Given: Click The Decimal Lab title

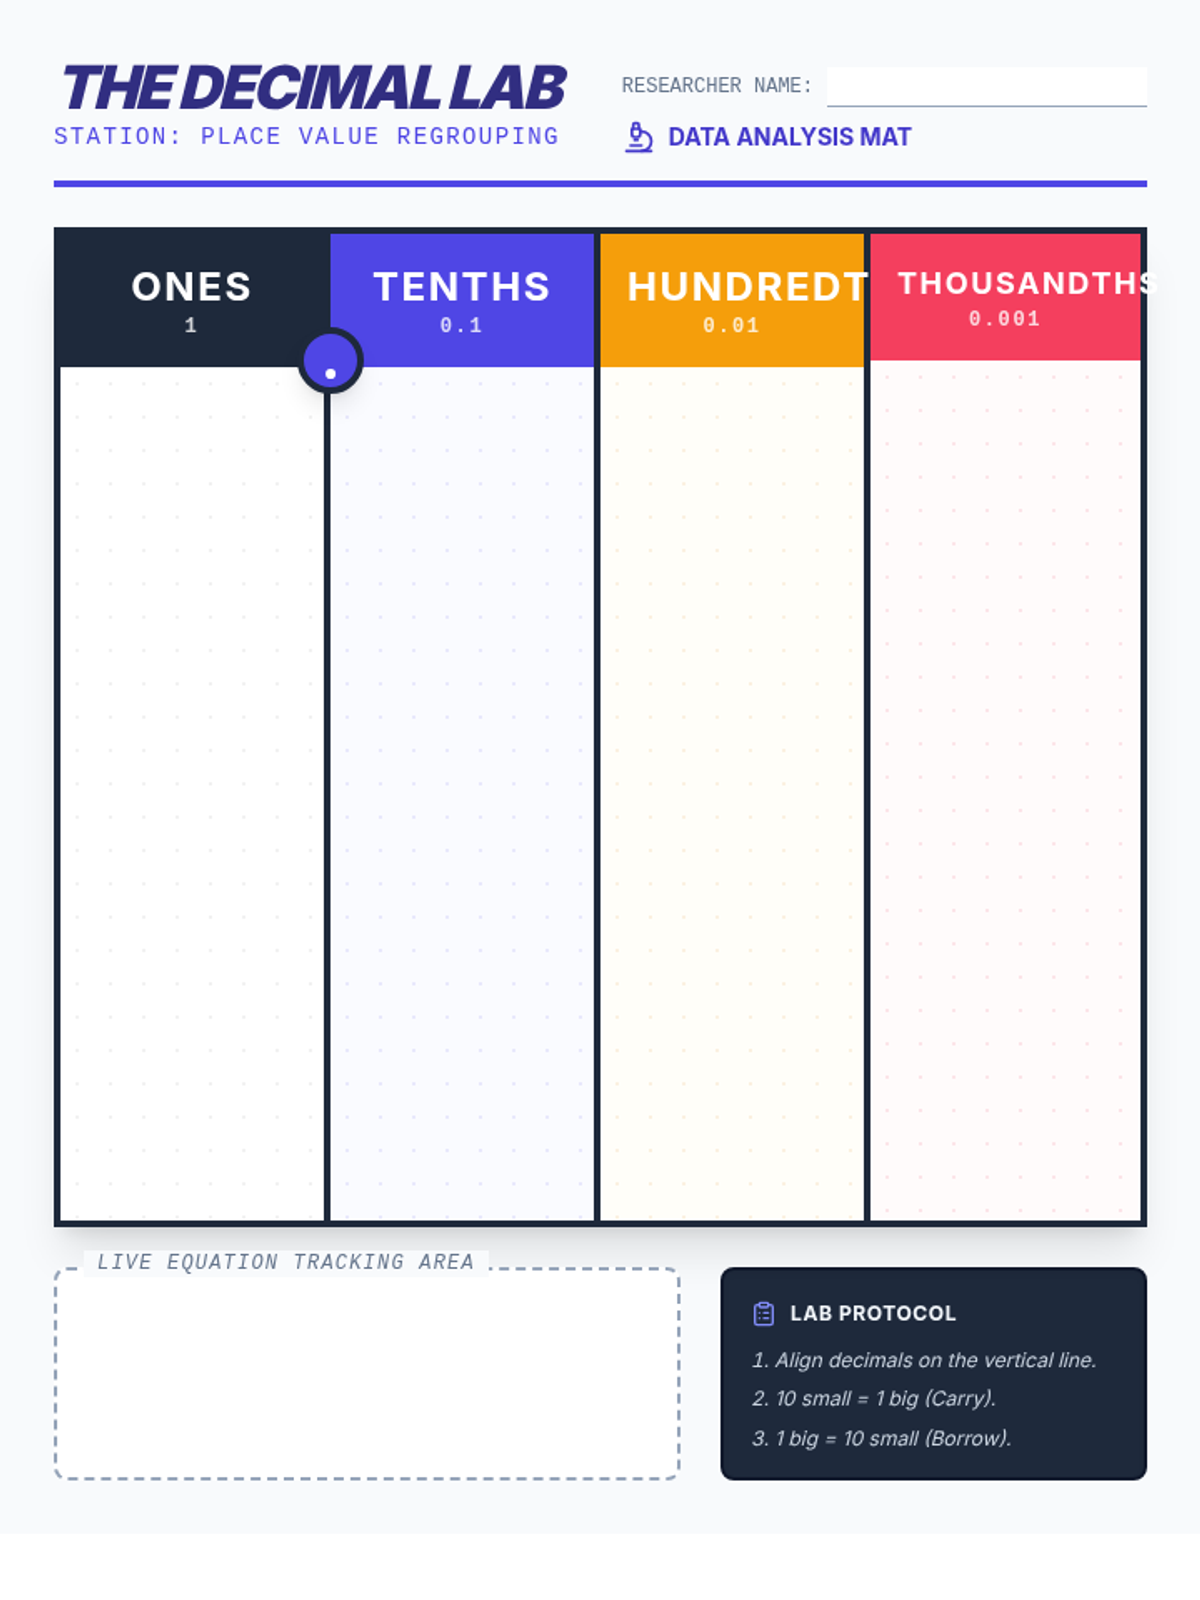Looking at the screenshot, I should (x=314, y=88).
